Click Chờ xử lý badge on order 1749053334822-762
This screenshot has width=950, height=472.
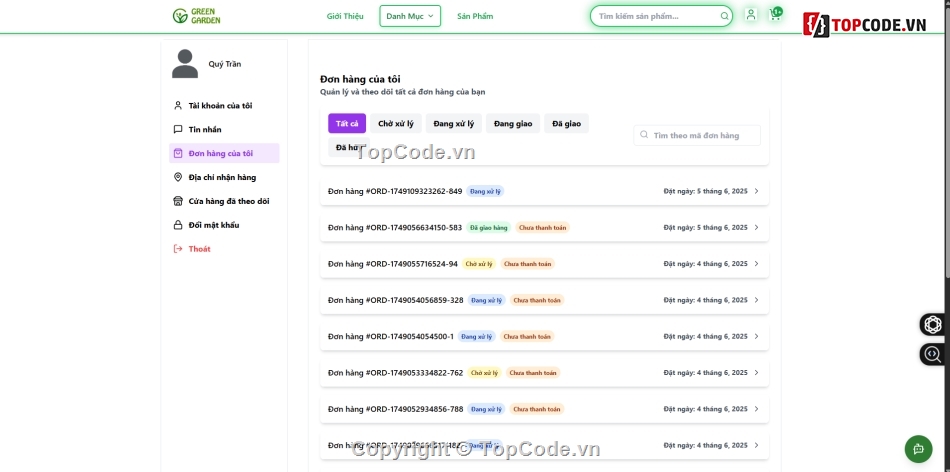point(484,373)
